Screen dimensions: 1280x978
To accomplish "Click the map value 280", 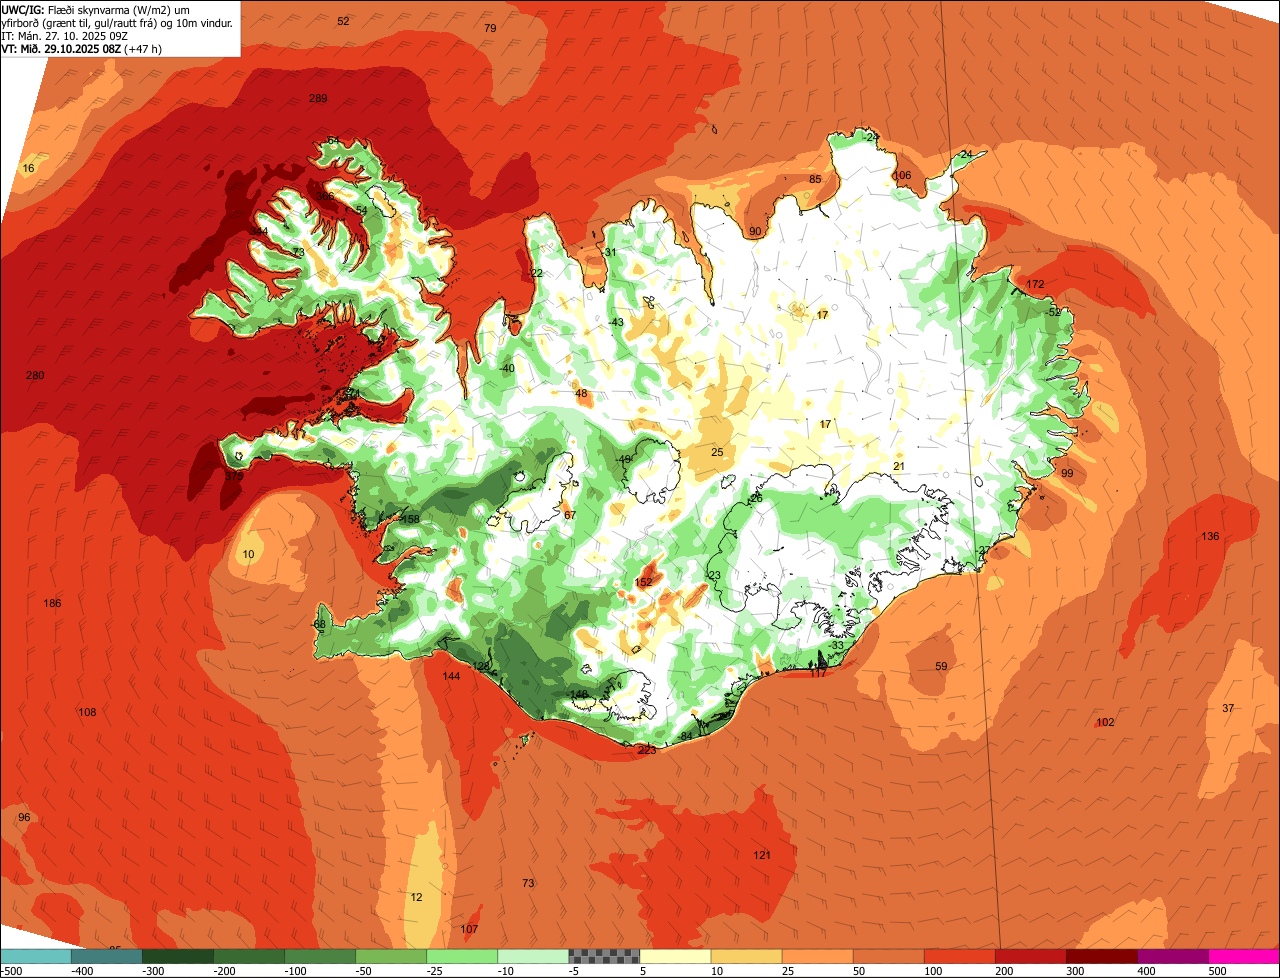I will pyautogui.click(x=35, y=375).
